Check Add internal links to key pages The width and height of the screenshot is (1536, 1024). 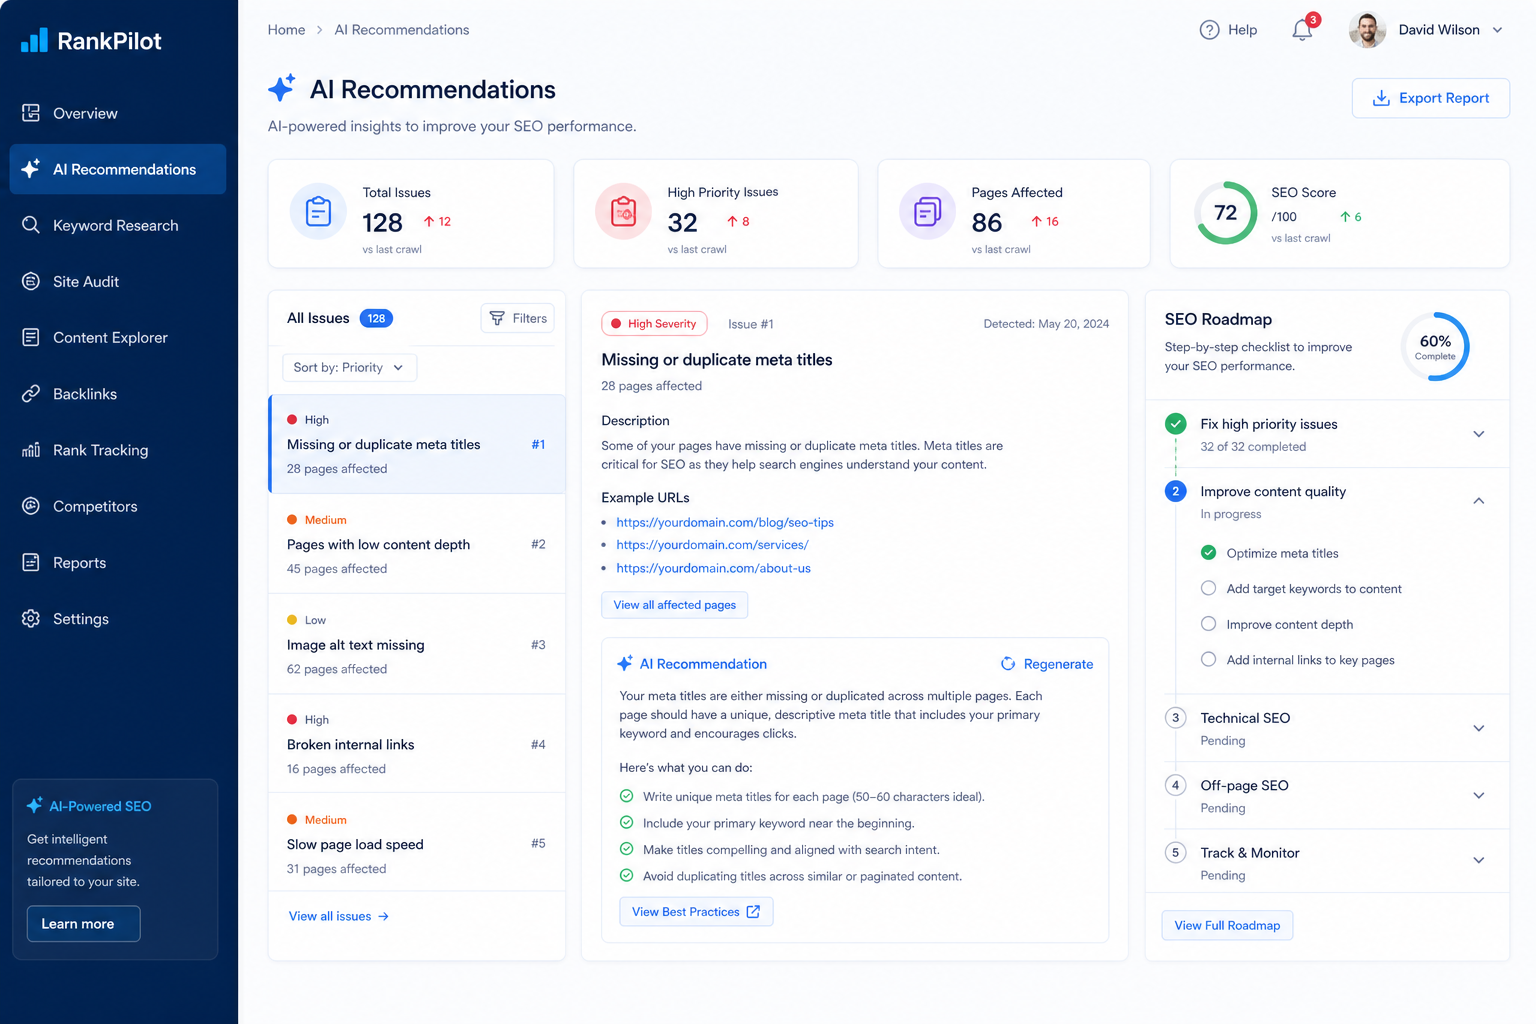pos(1208,660)
